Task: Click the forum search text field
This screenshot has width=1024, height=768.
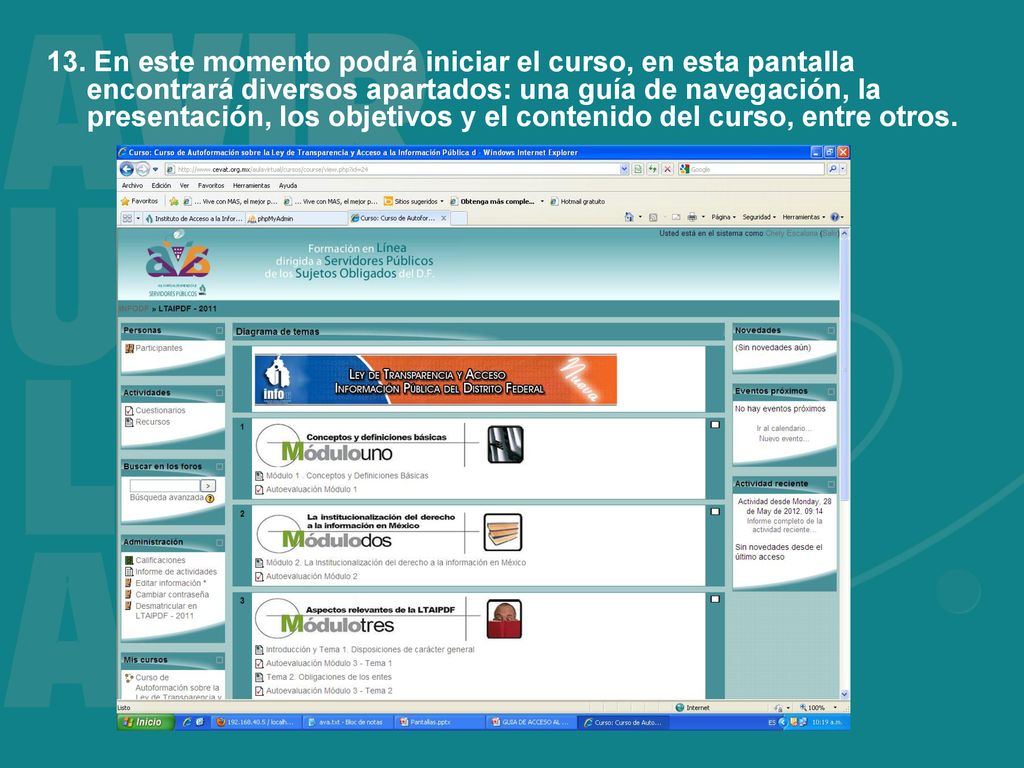Action: pos(164,486)
